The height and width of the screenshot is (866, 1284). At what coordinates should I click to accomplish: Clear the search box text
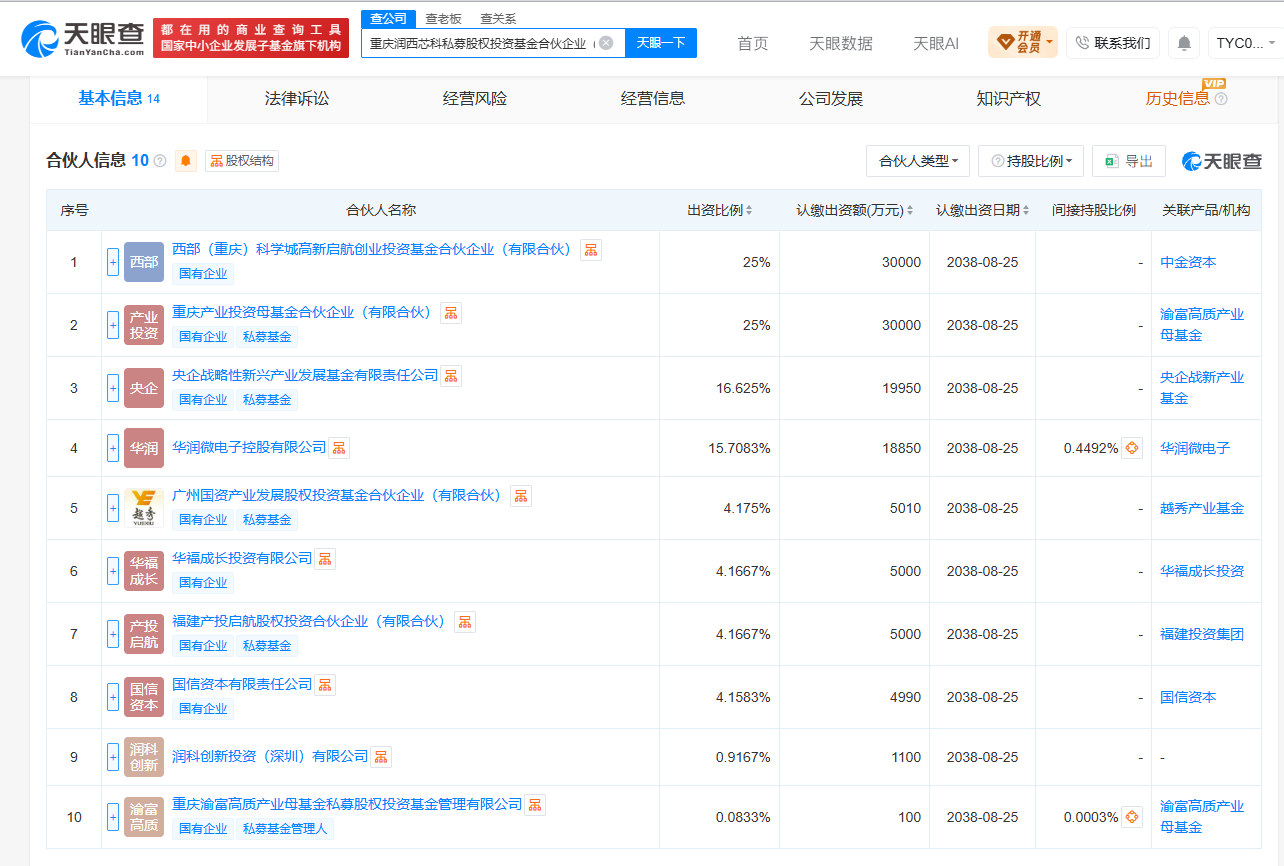[606, 43]
